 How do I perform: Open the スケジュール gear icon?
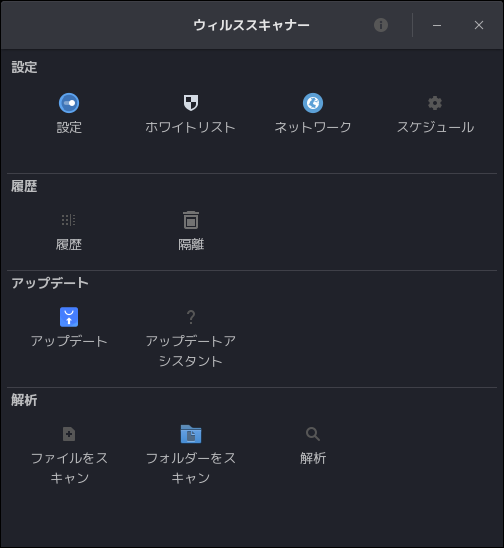(x=435, y=103)
